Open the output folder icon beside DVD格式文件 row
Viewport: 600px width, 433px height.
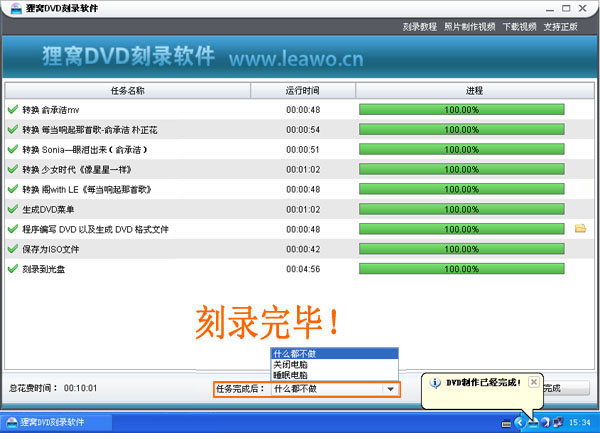(x=580, y=229)
